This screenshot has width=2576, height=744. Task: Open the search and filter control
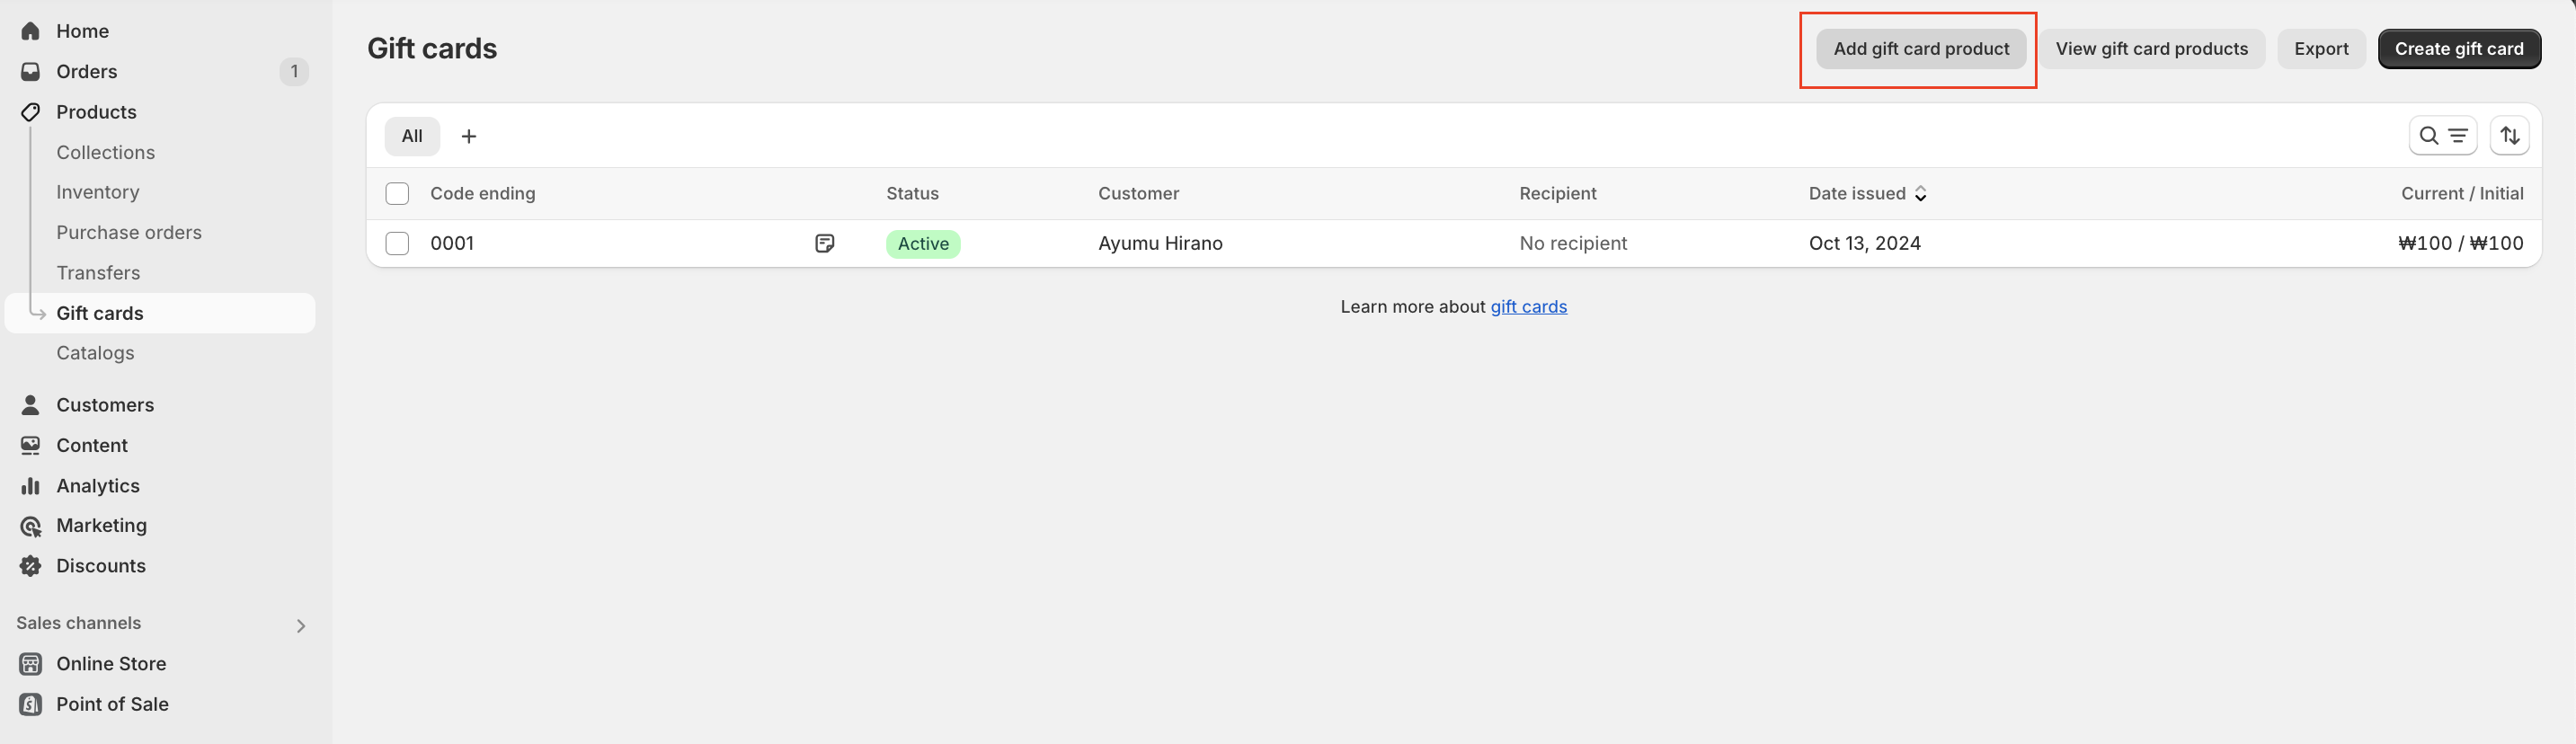pyautogui.click(x=2442, y=136)
